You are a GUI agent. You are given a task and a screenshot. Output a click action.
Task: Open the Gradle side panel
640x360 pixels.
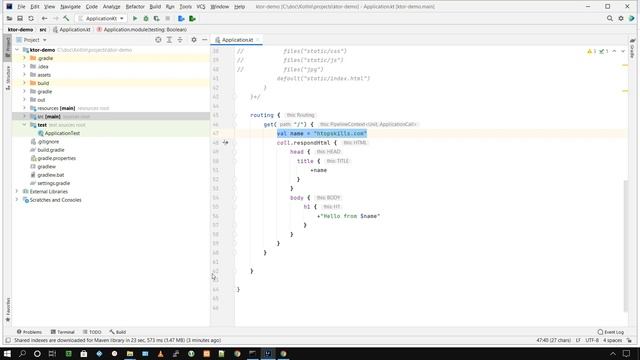coord(632,49)
